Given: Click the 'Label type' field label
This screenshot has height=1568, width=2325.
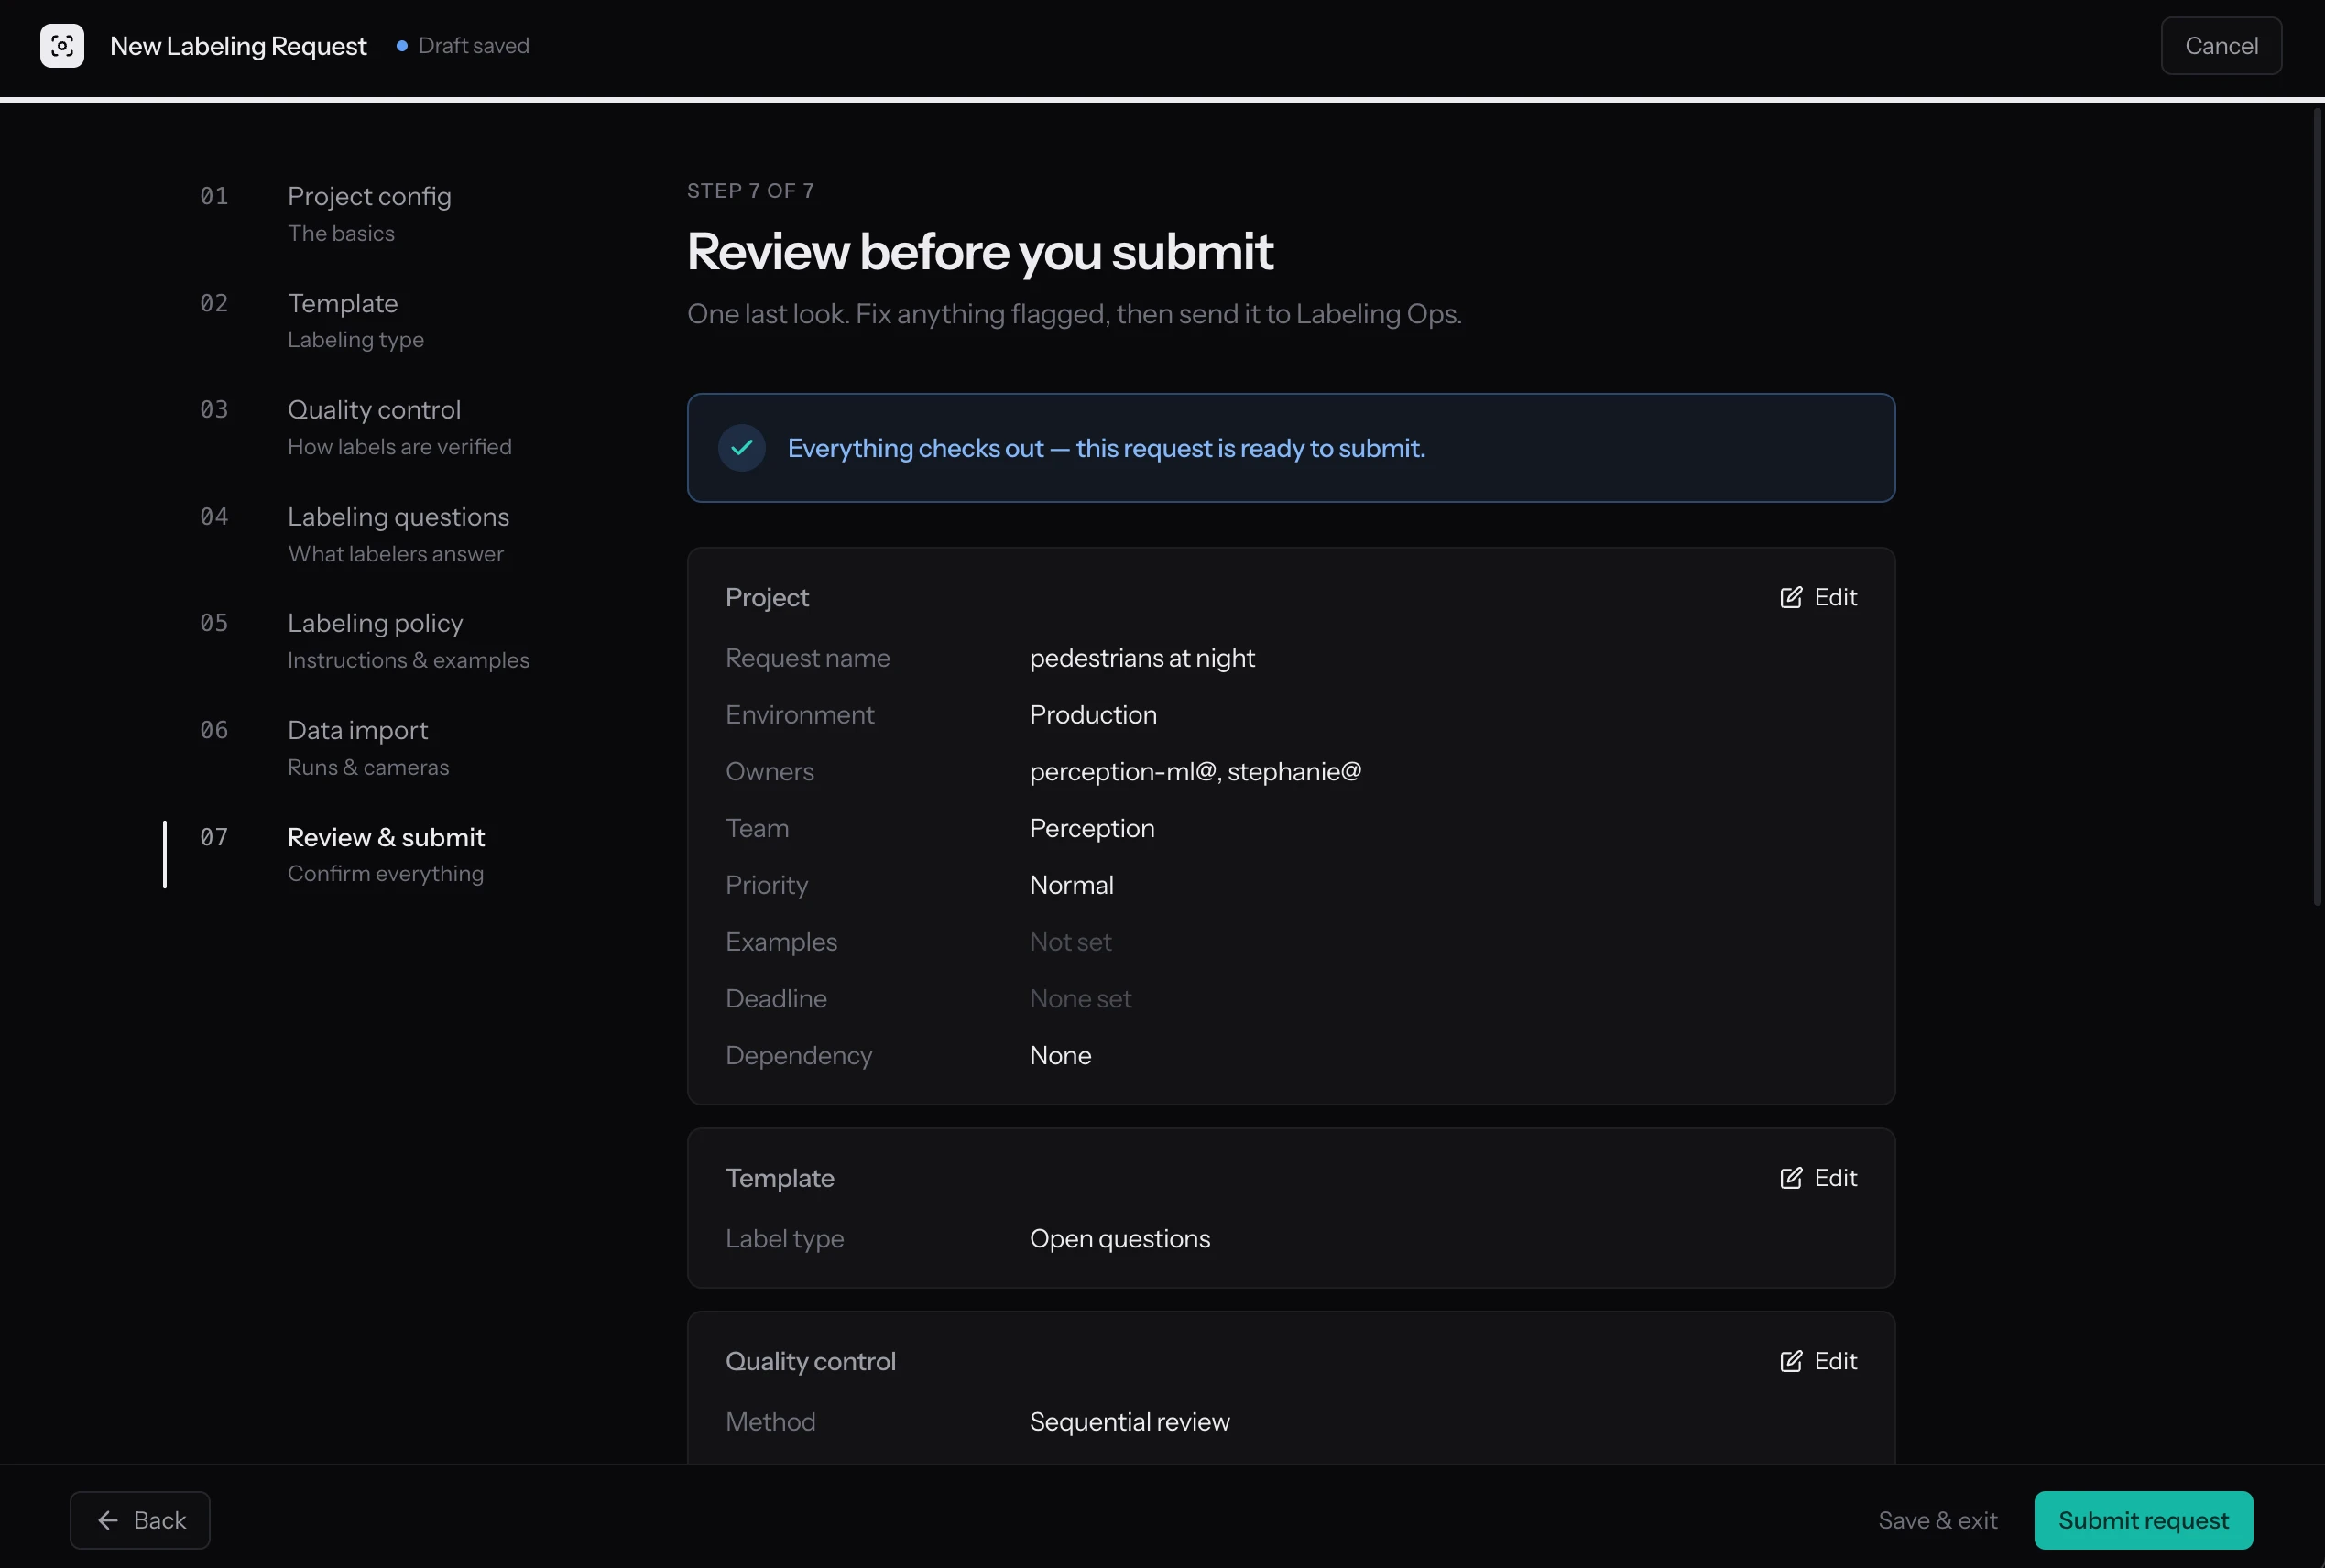Looking at the screenshot, I should coord(784,1239).
